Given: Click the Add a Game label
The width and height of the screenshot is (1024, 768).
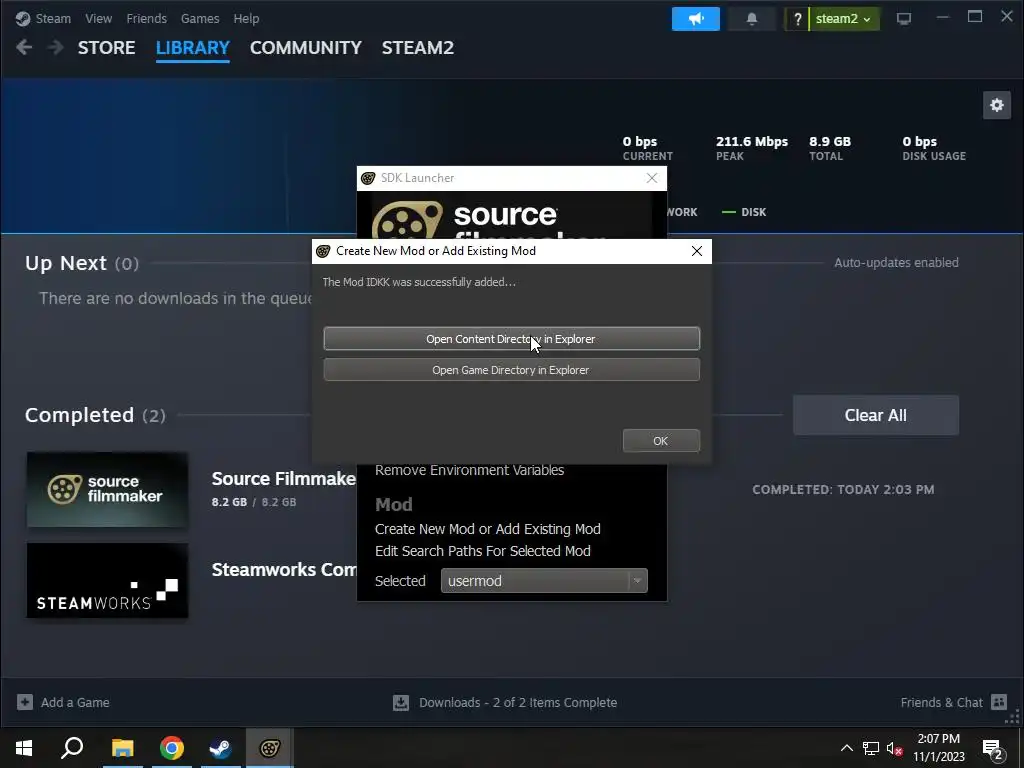Looking at the screenshot, I should click(x=75, y=703).
